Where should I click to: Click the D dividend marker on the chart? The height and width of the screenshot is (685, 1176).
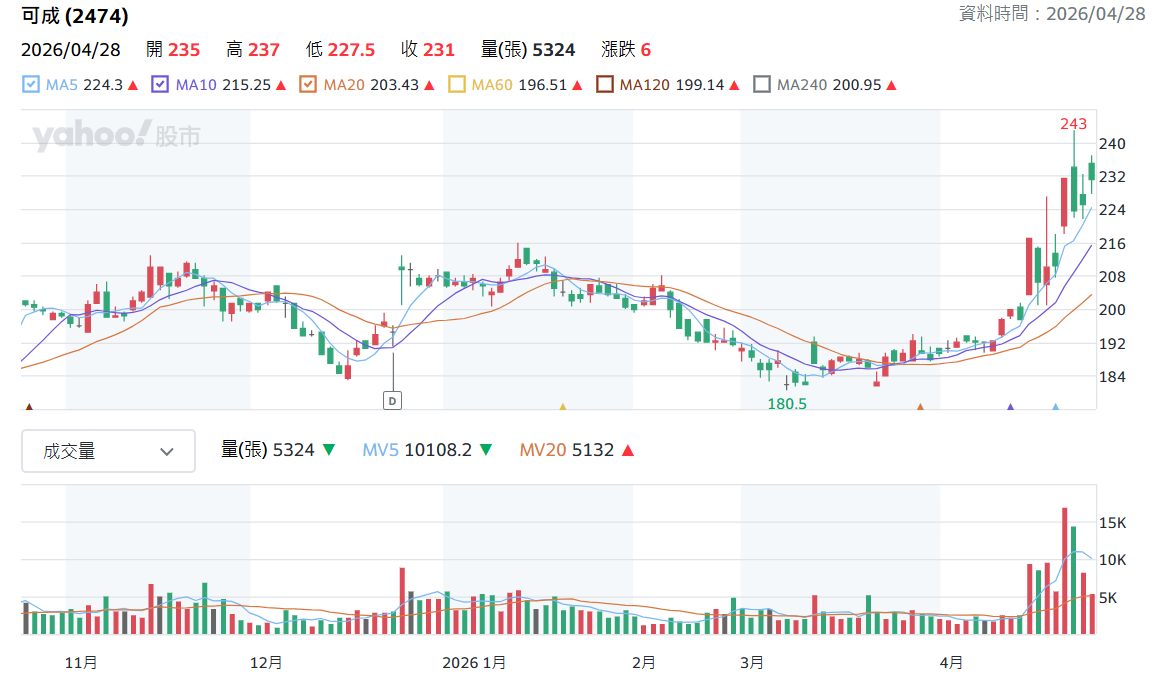pyautogui.click(x=392, y=401)
